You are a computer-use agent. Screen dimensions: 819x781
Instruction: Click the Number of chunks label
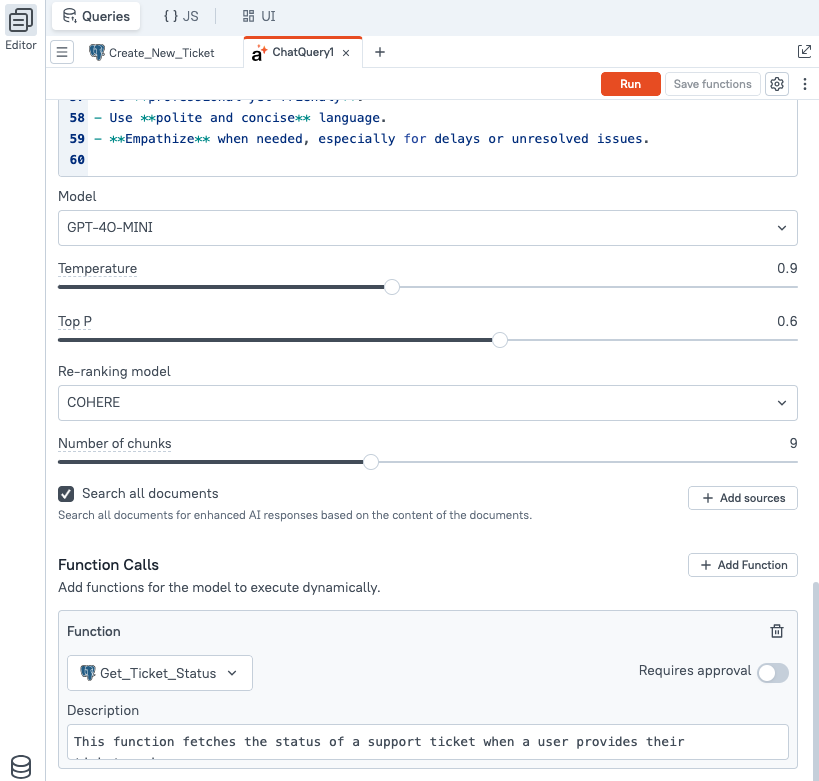(x=114, y=444)
